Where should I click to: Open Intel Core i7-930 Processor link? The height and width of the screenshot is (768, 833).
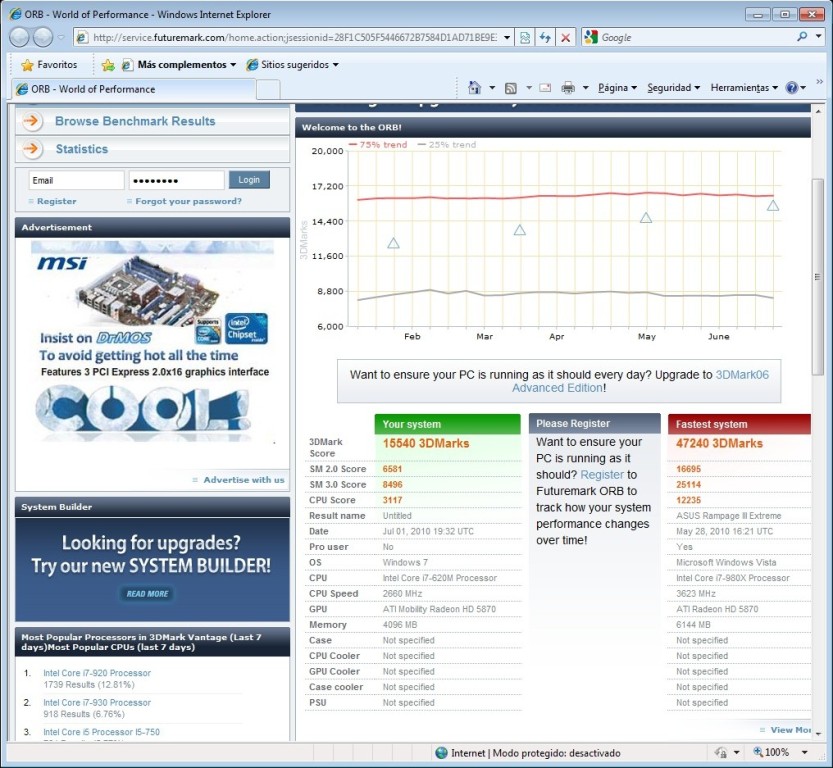[97, 703]
